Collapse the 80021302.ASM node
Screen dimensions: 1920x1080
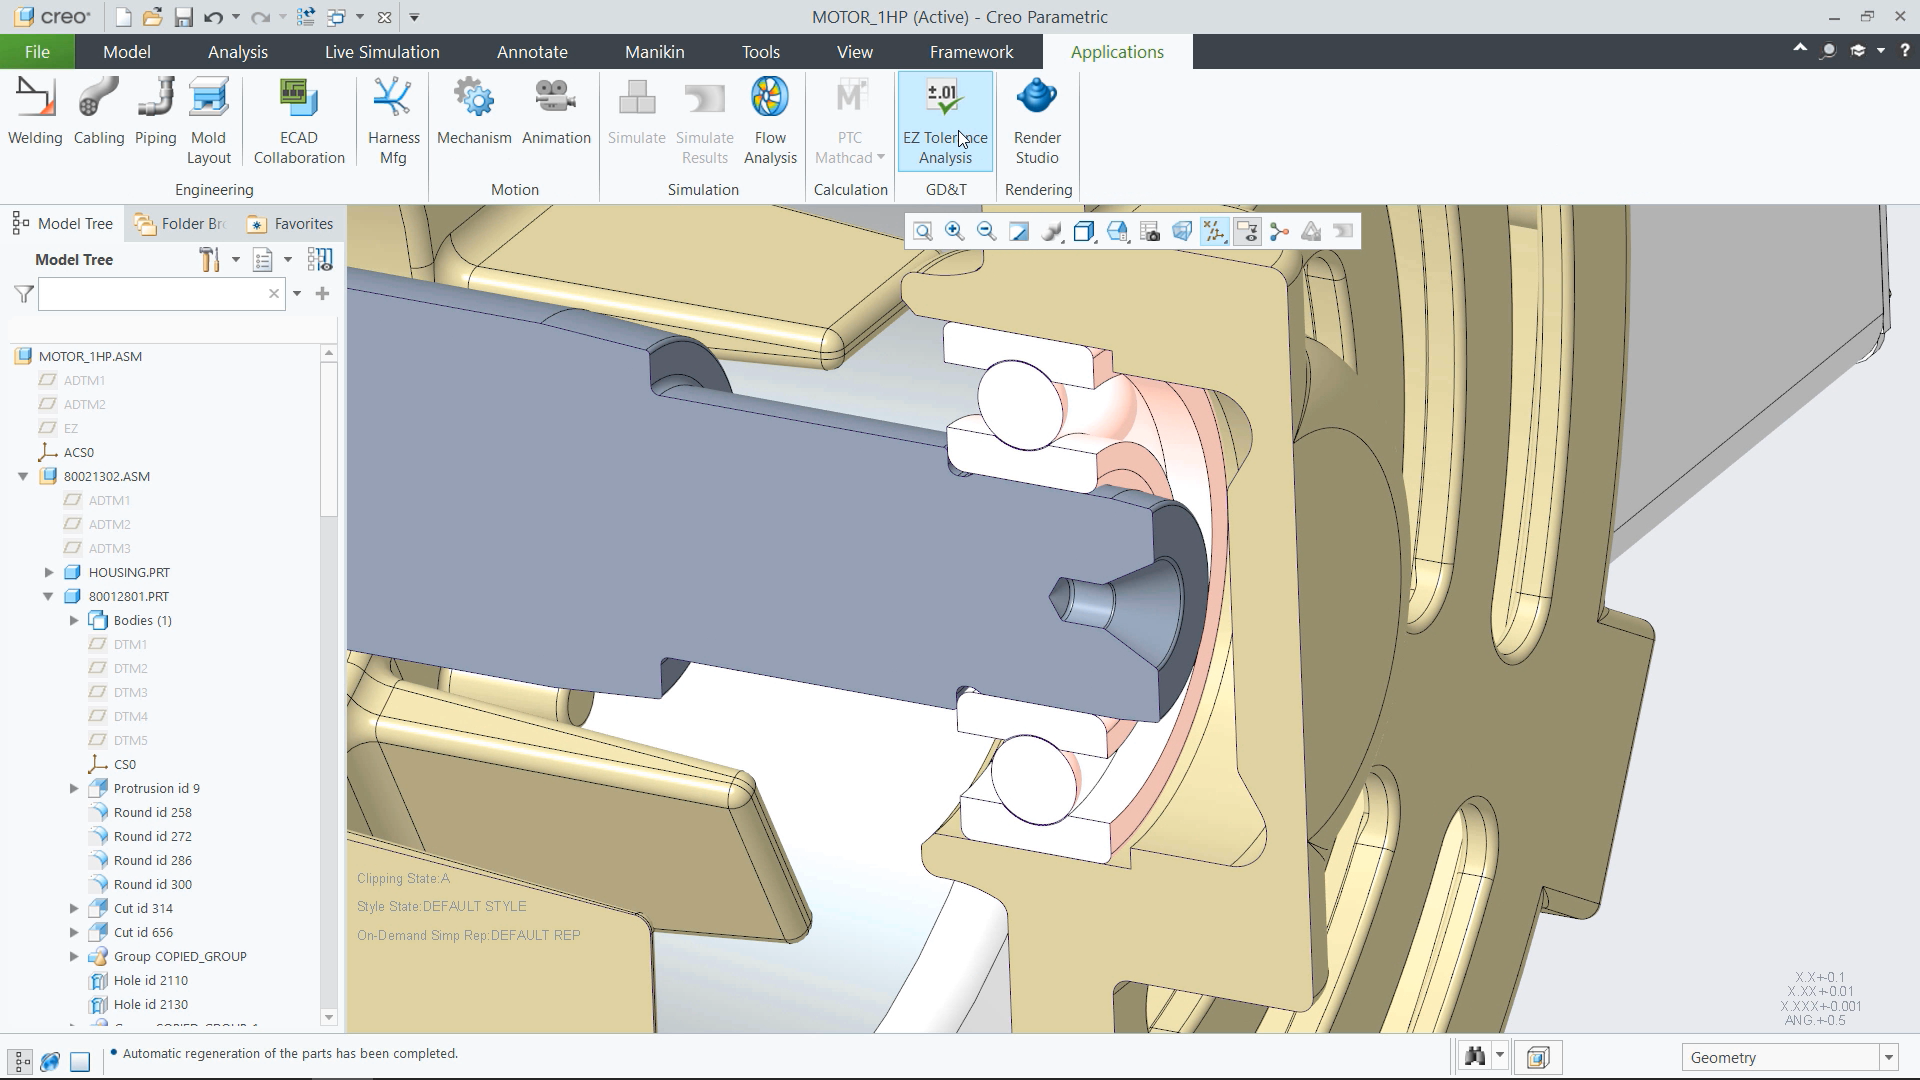(x=23, y=477)
